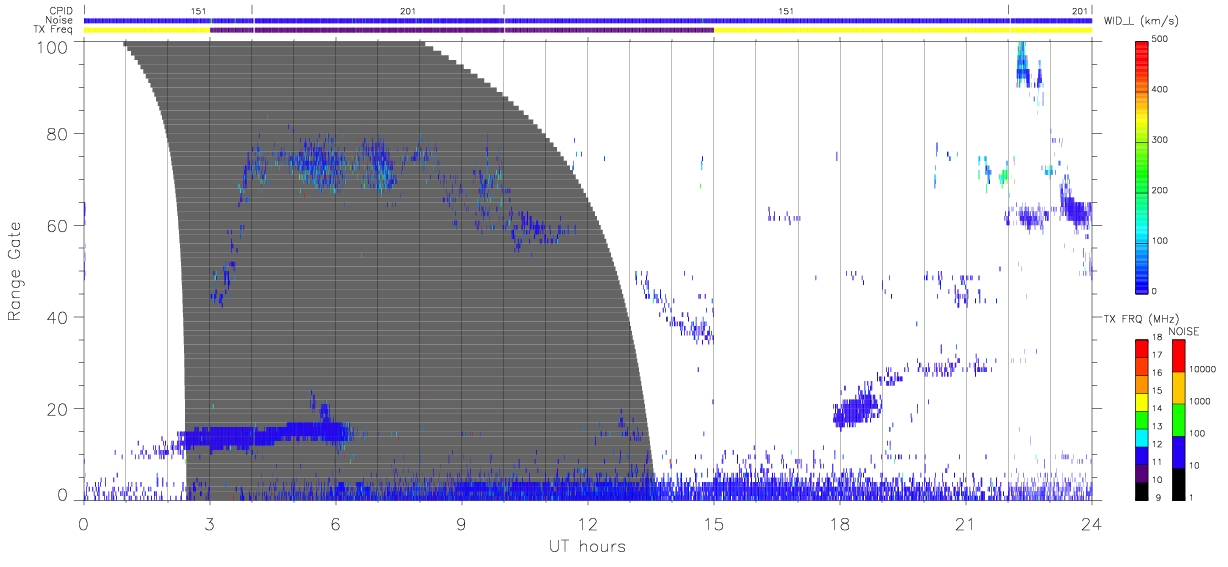Viewport: 1228px width, 567px height.
Task: Click the Noise row label above the plot
Action: [x=61, y=20]
